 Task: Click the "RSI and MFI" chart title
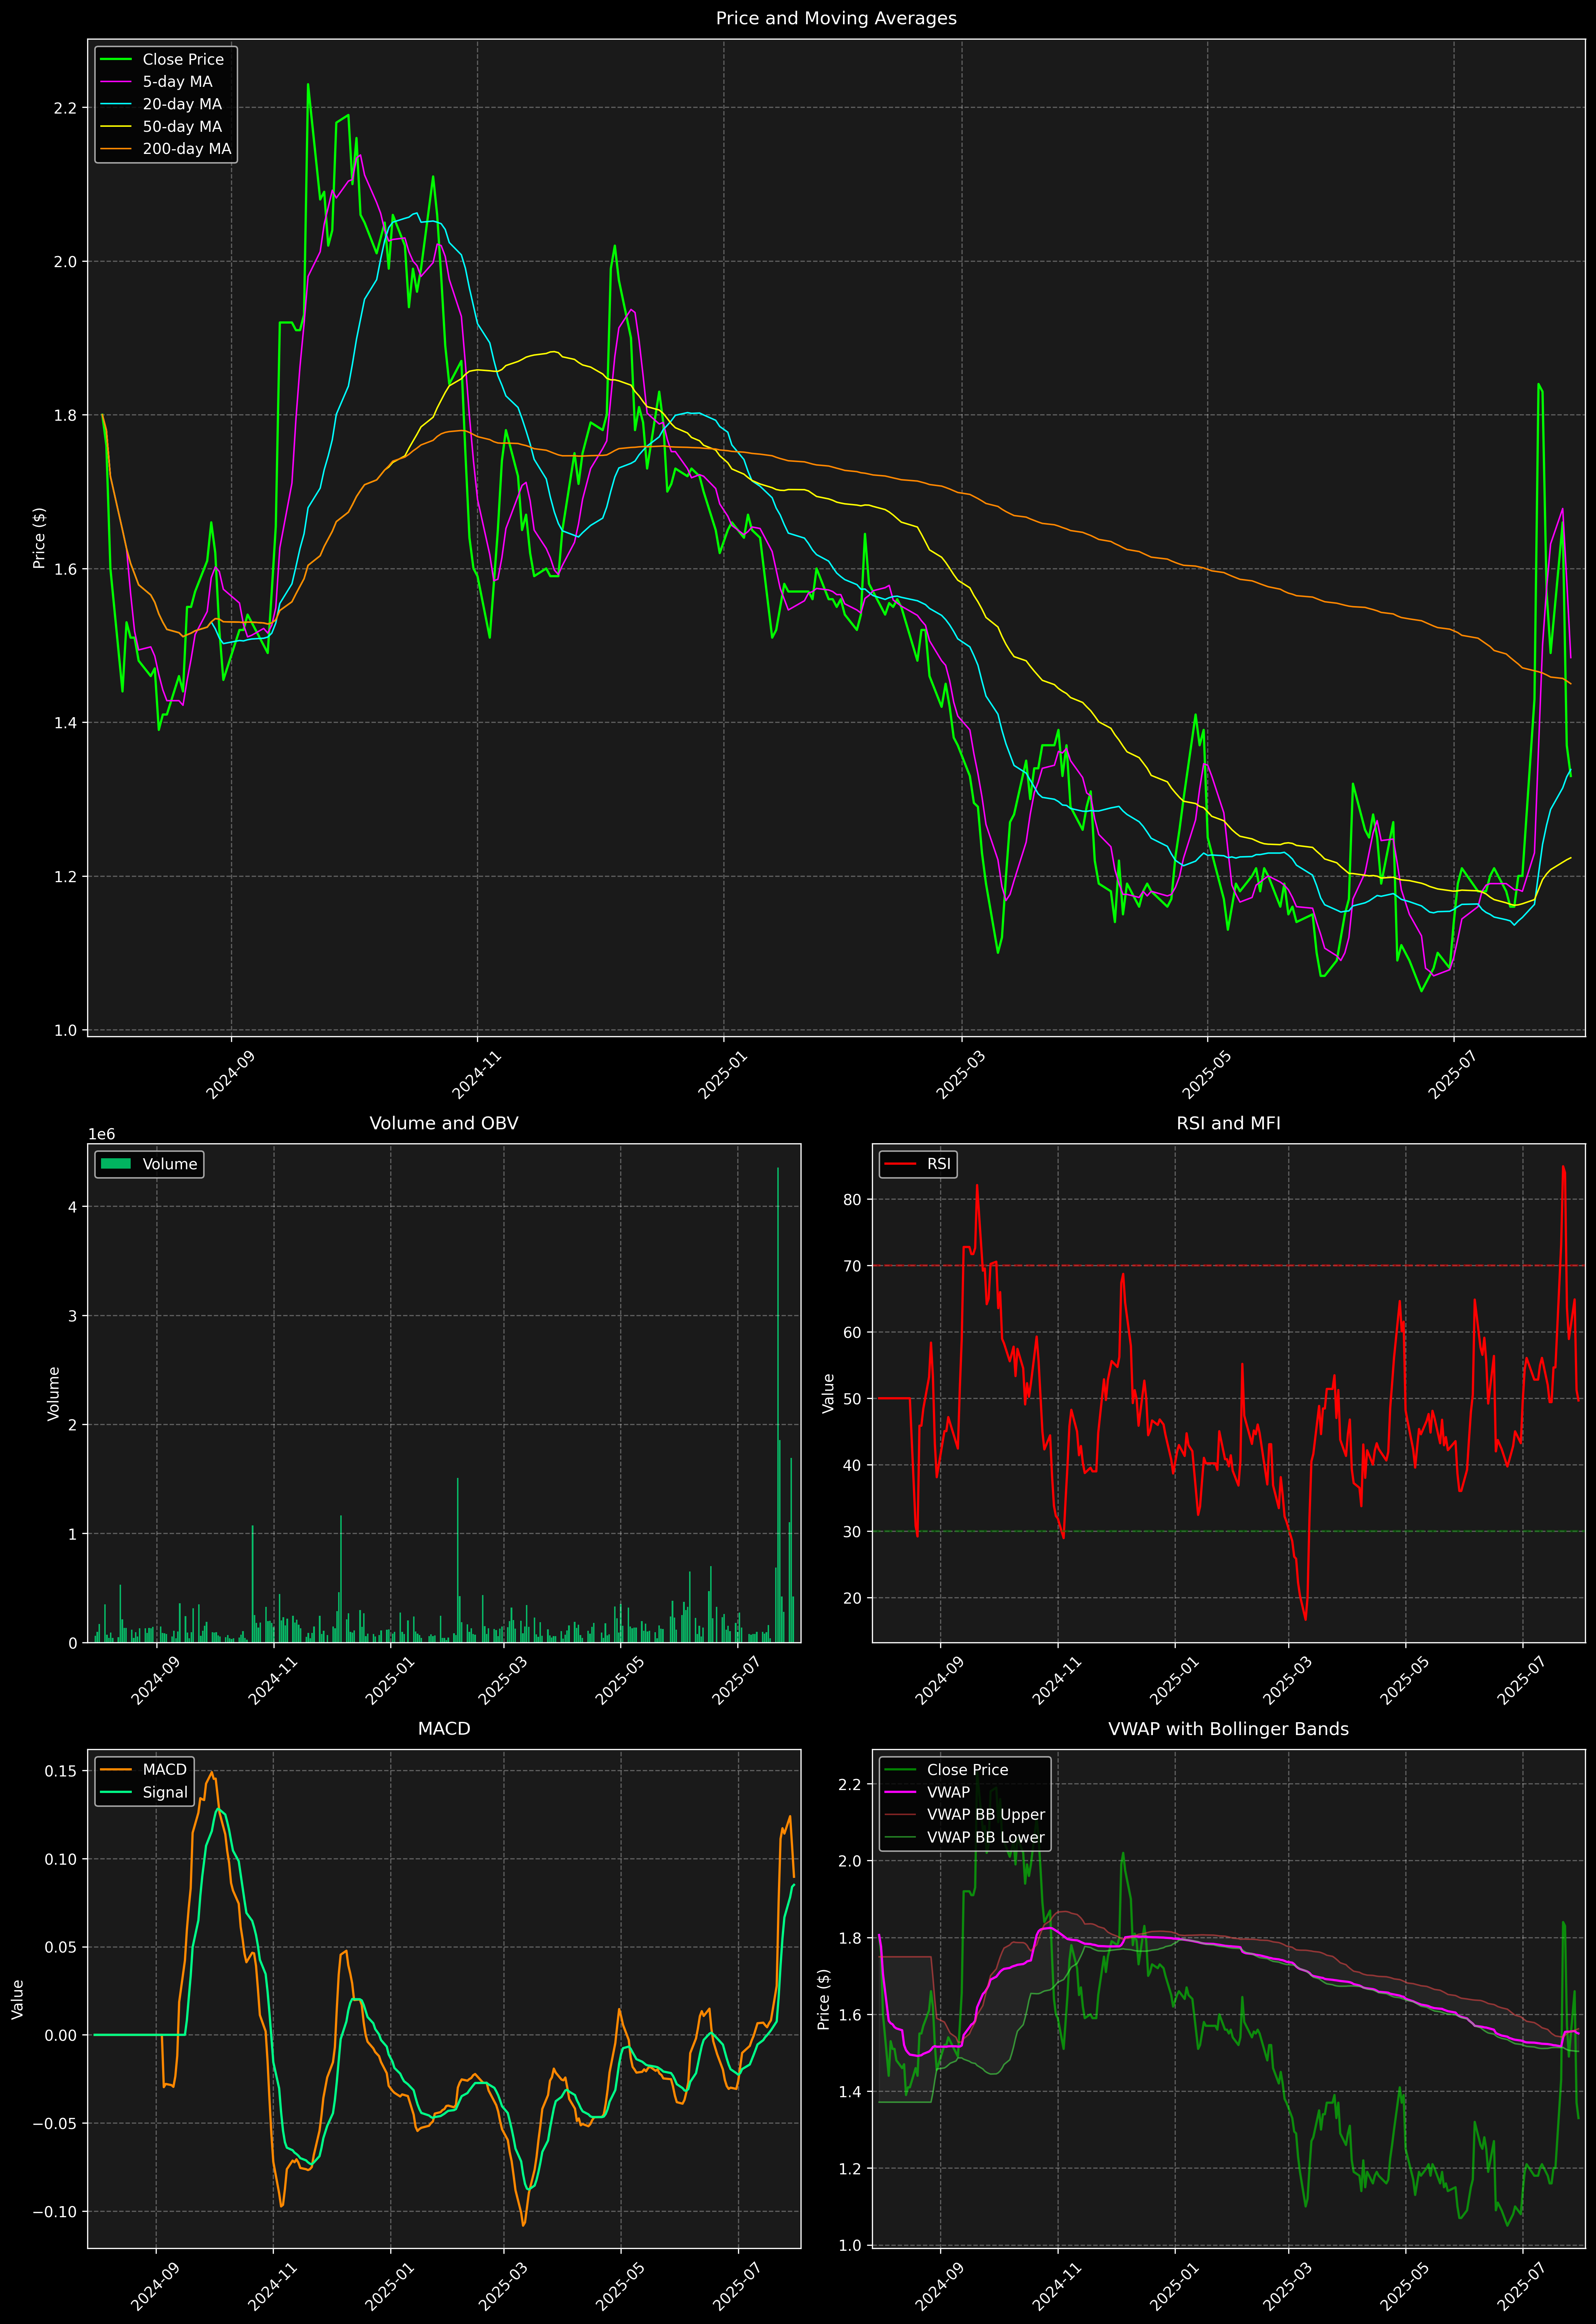click(x=1228, y=1123)
